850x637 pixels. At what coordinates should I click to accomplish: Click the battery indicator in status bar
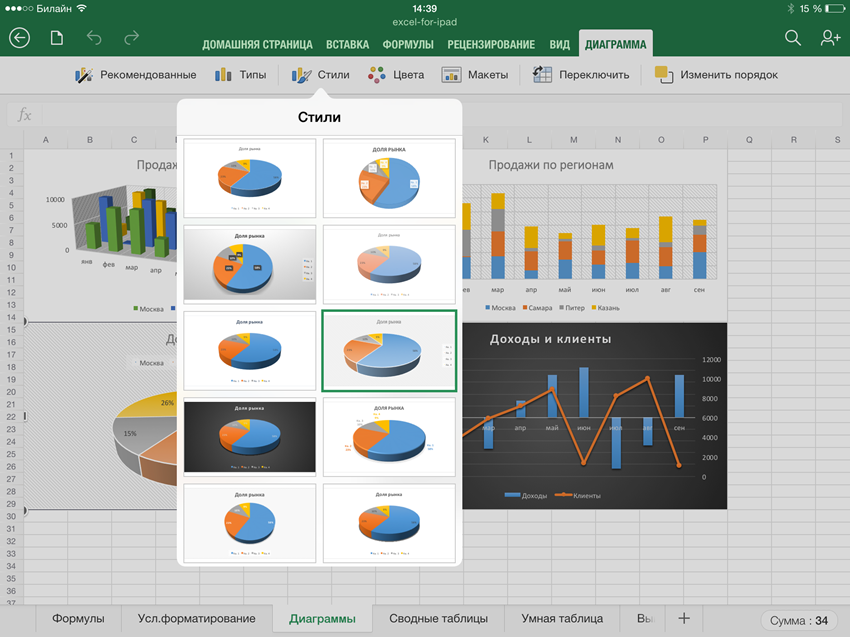tap(834, 9)
